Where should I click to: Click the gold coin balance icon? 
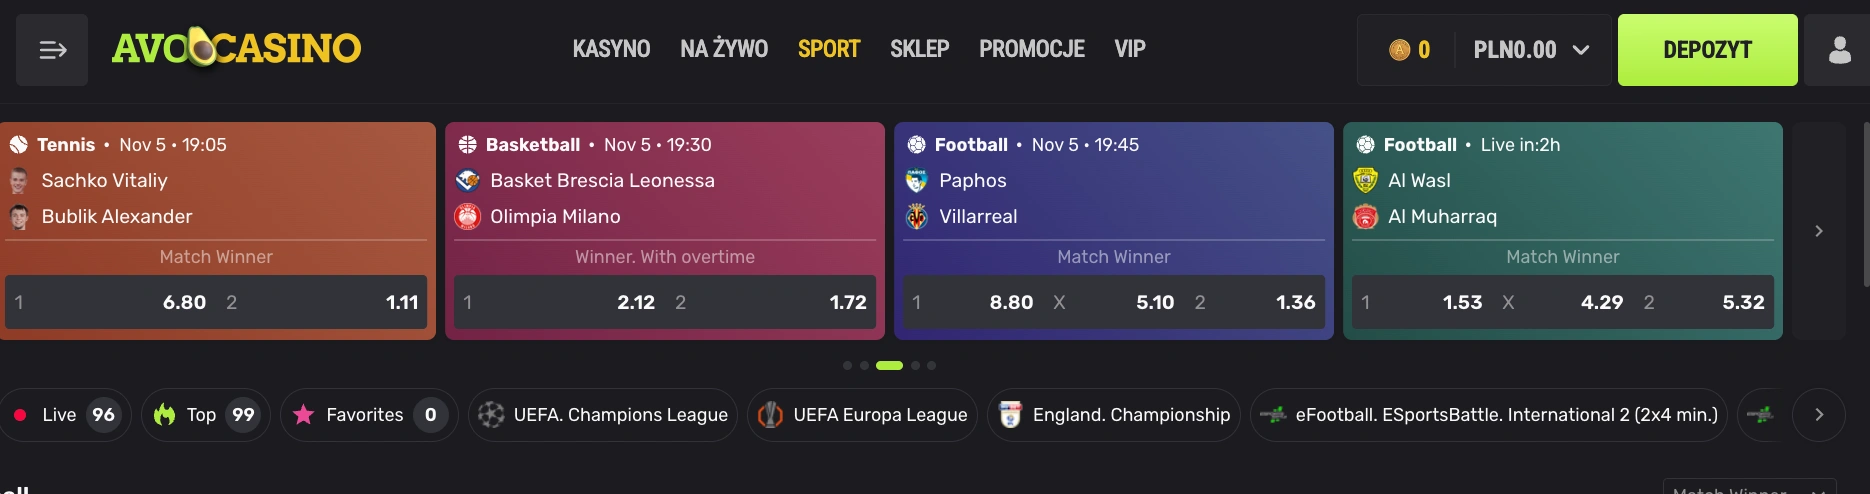click(x=1400, y=50)
